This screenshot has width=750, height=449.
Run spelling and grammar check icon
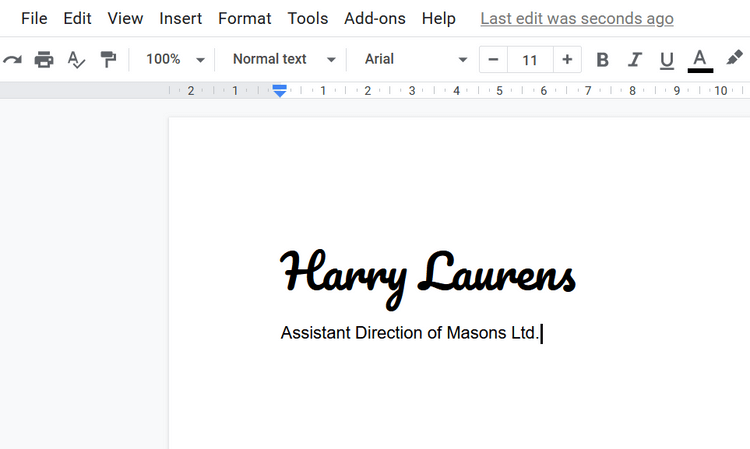click(76, 60)
